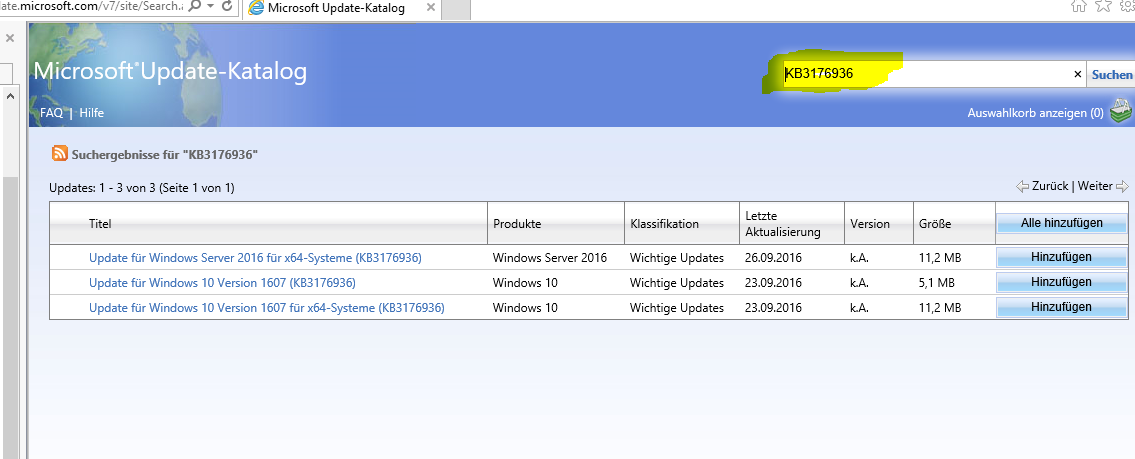Click the RSS feed icon beside Suchergebnisse

click(x=59, y=153)
